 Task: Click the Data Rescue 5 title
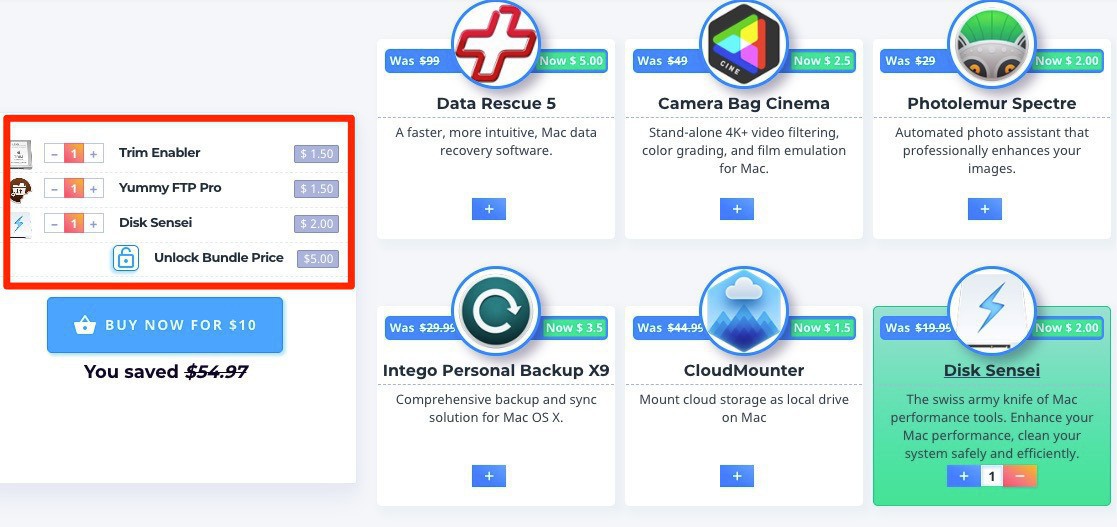(496, 103)
